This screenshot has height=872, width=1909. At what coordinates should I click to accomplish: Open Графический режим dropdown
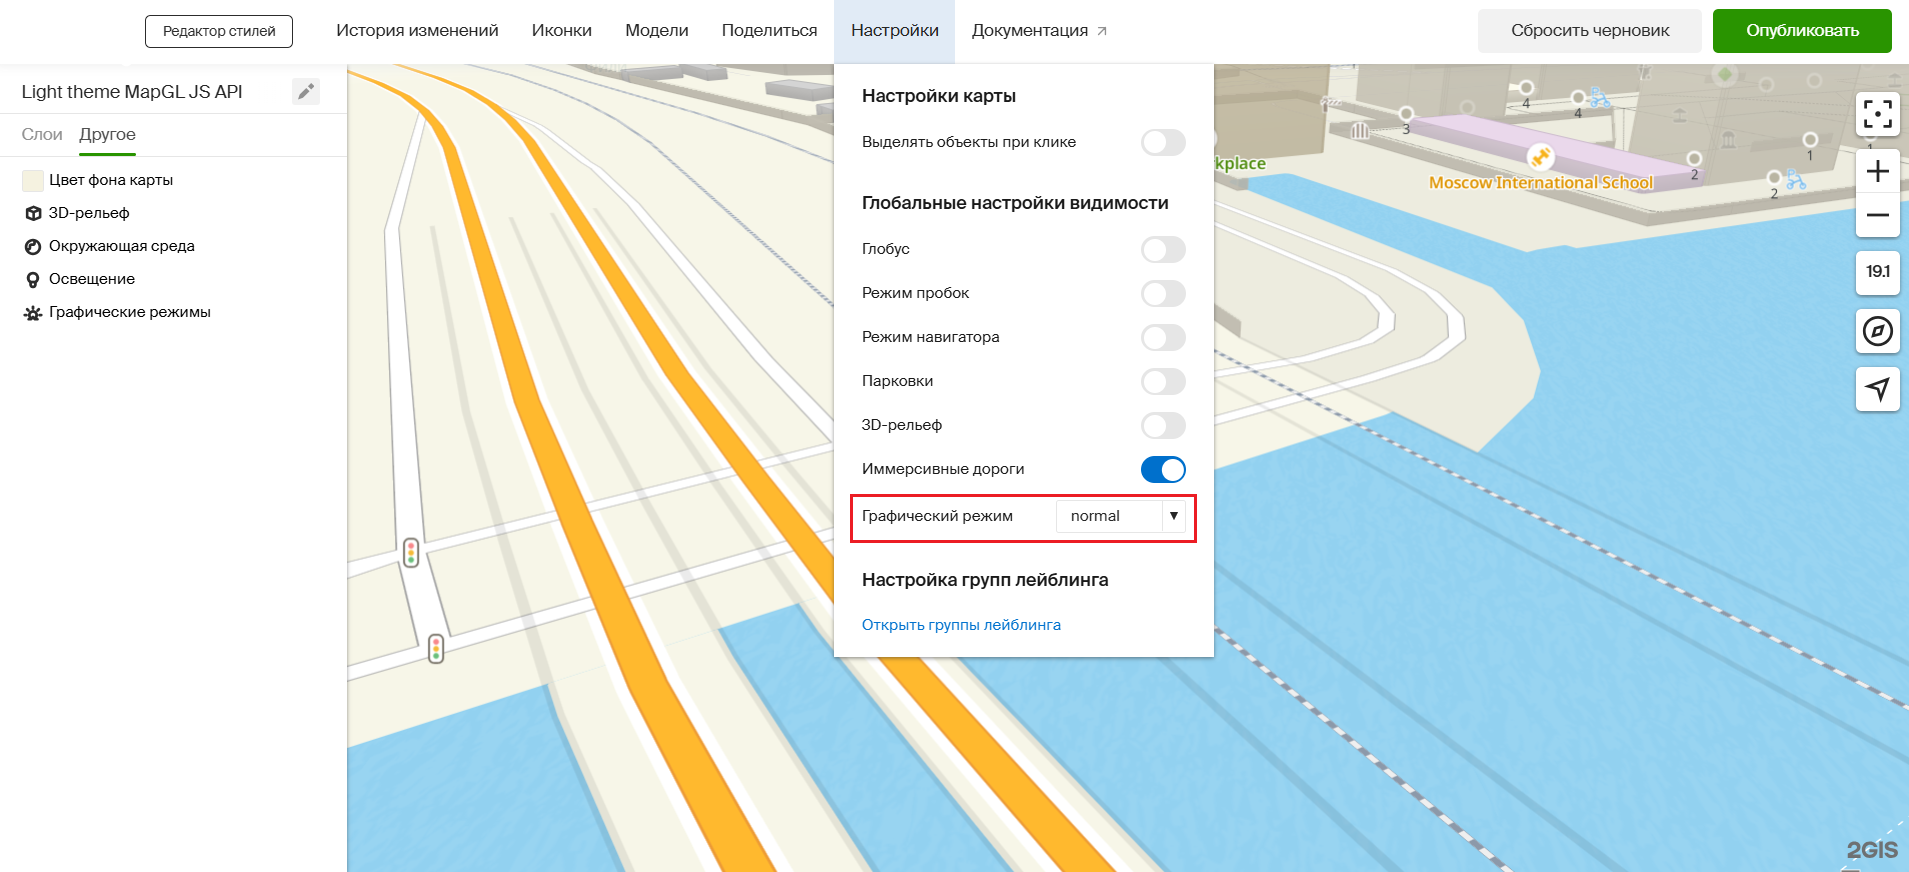(x=1120, y=516)
